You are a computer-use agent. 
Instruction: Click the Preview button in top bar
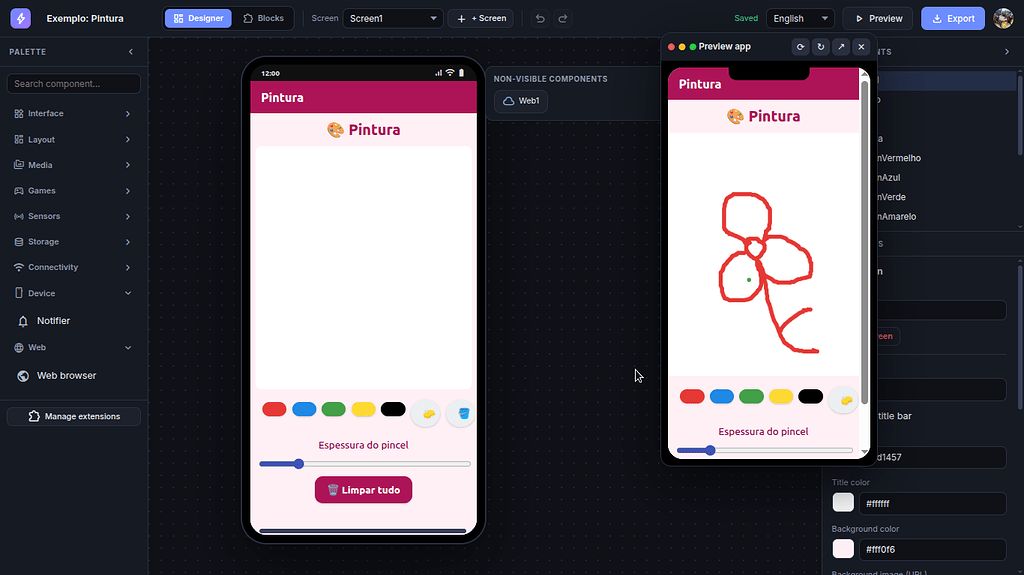879,18
